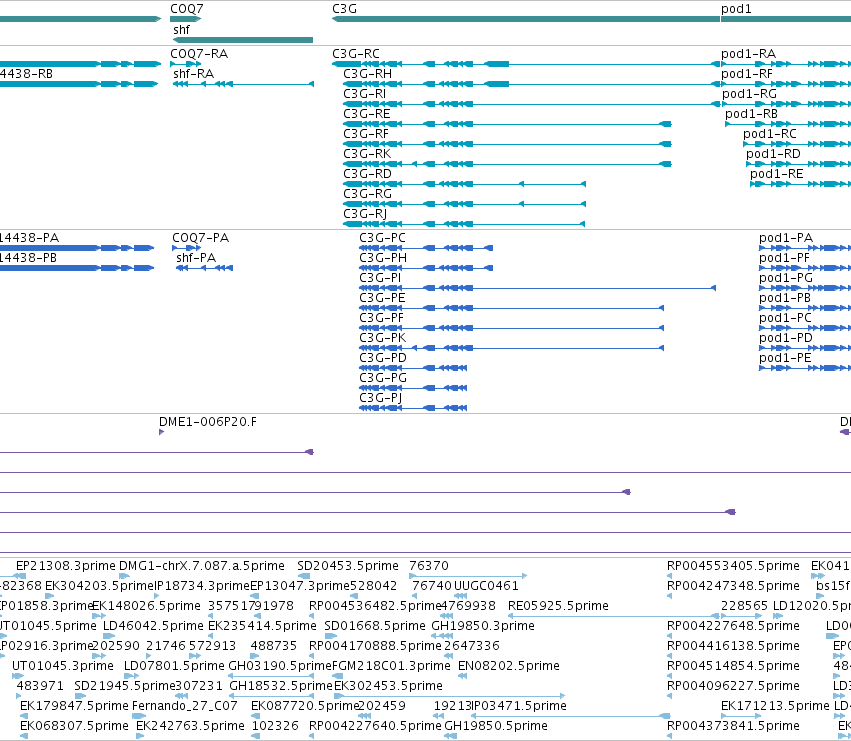The width and height of the screenshot is (851, 741).
Task: Select the pod1-RB transcript
Action: (752, 114)
